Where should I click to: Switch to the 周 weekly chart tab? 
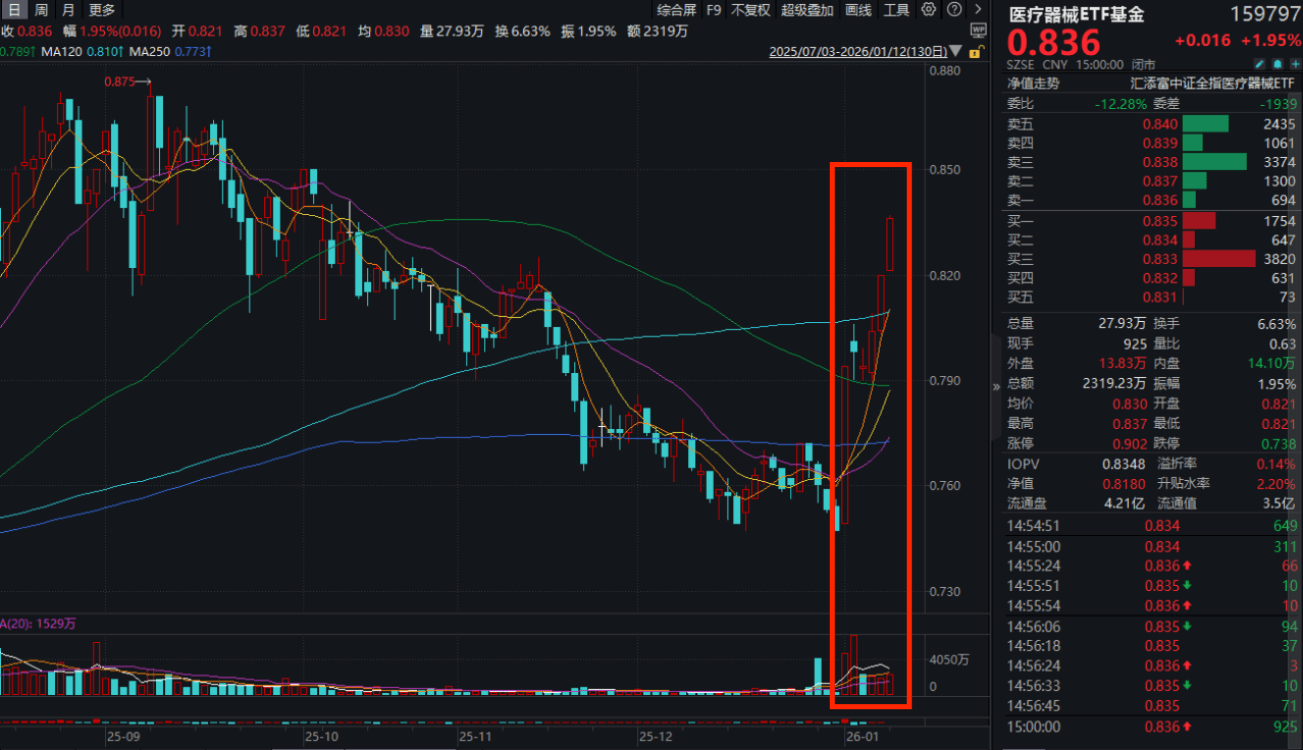[x=41, y=10]
